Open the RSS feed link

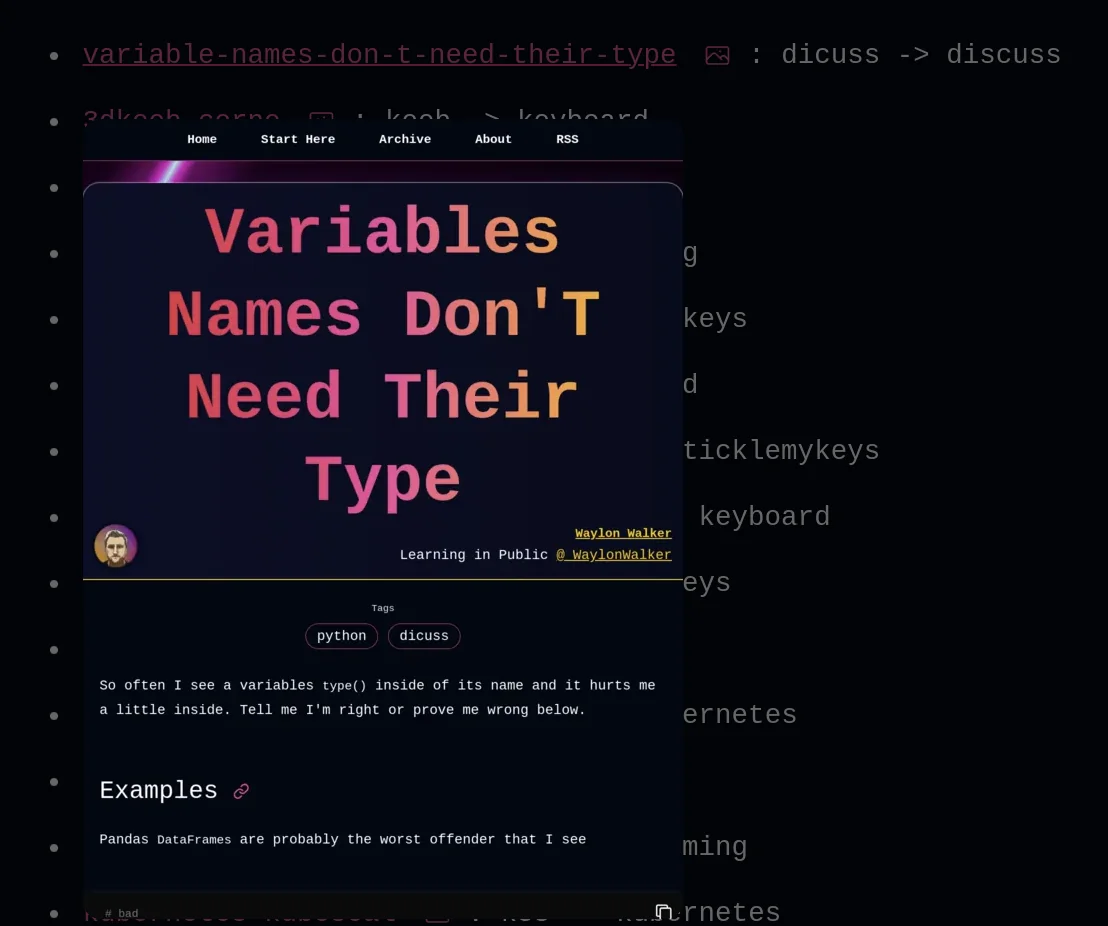pos(567,139)
